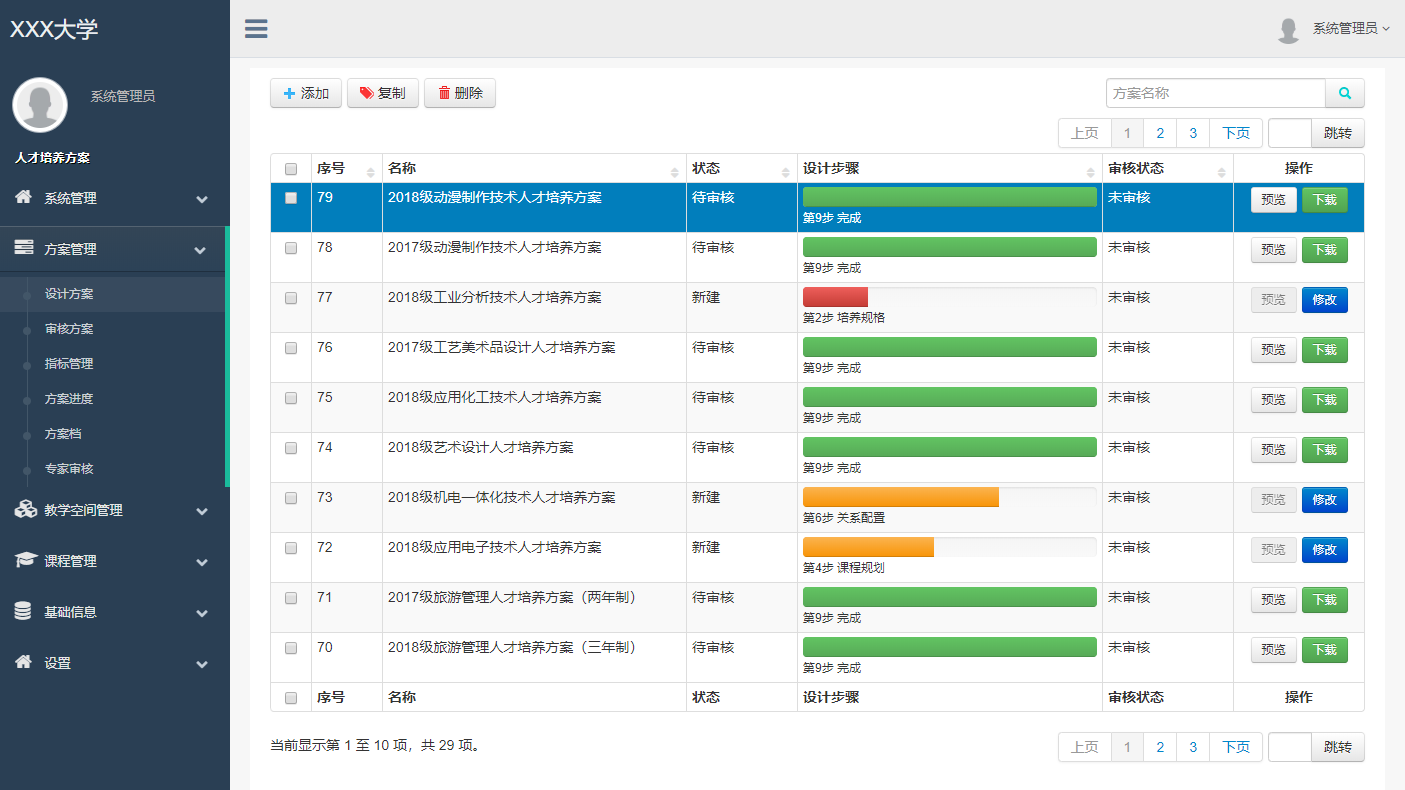Download the row 70 plan

(1324, 650)
